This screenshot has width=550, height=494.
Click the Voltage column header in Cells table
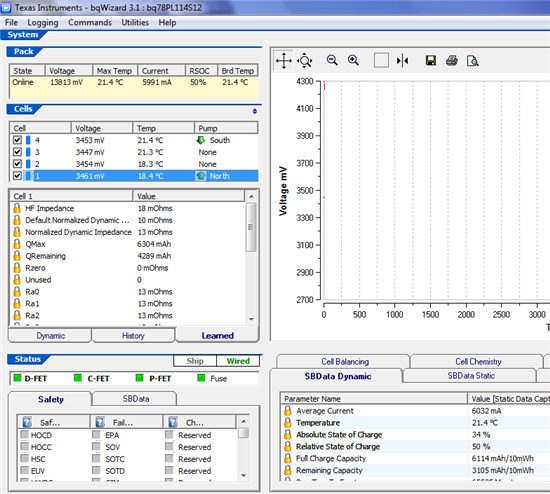click(102, 128)
